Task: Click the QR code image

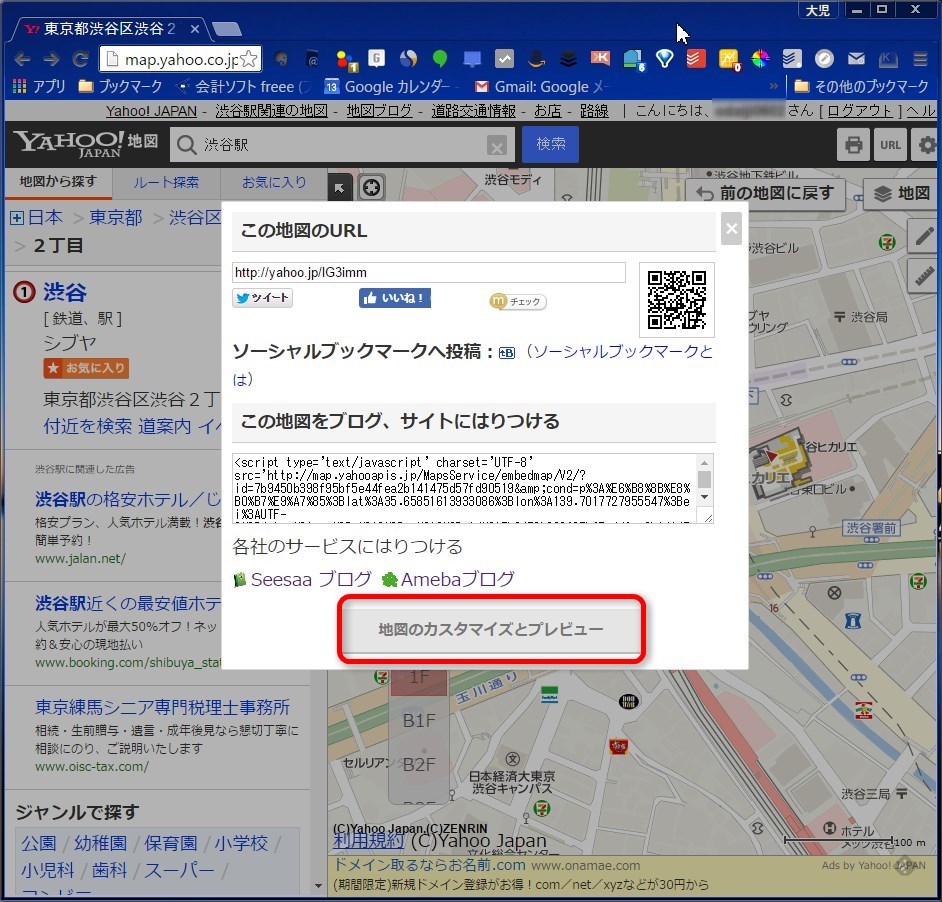Action: [x=676, y=300]
